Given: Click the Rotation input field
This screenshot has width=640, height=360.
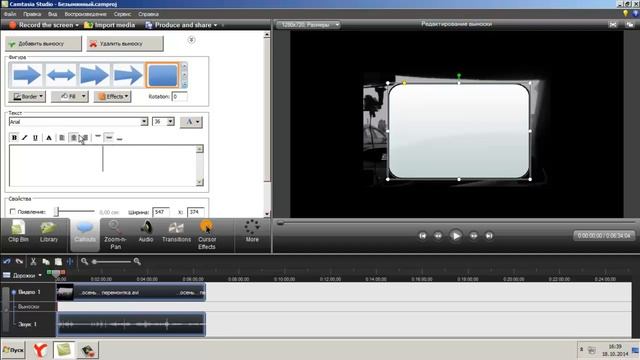Looking at the screenshot, I should [179, 97].
